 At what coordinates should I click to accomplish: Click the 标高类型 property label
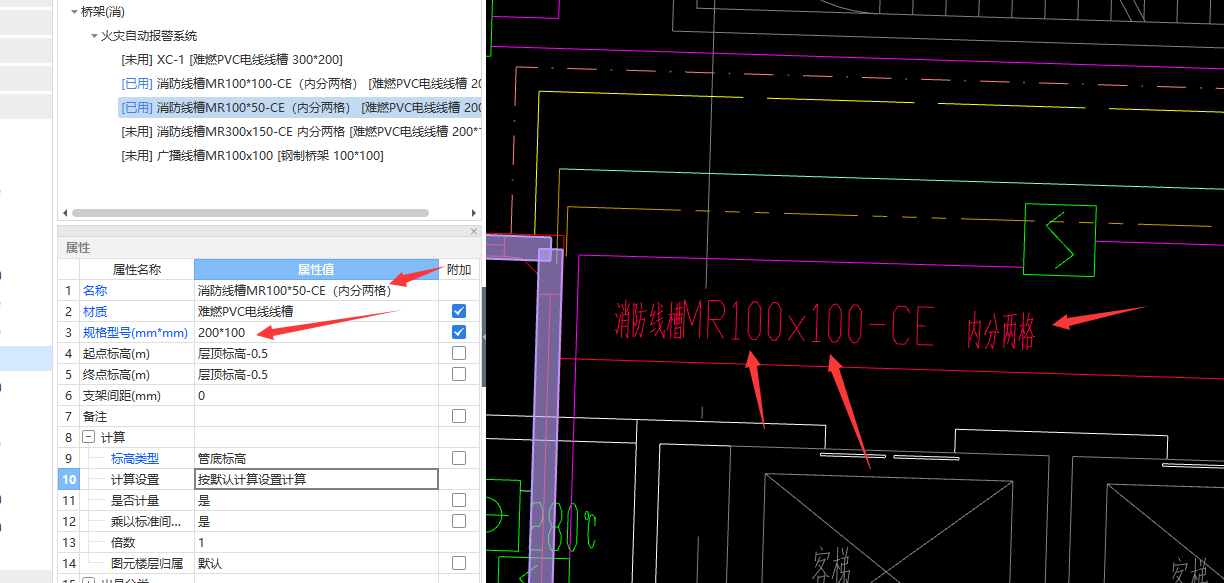[x=135, y=458]
